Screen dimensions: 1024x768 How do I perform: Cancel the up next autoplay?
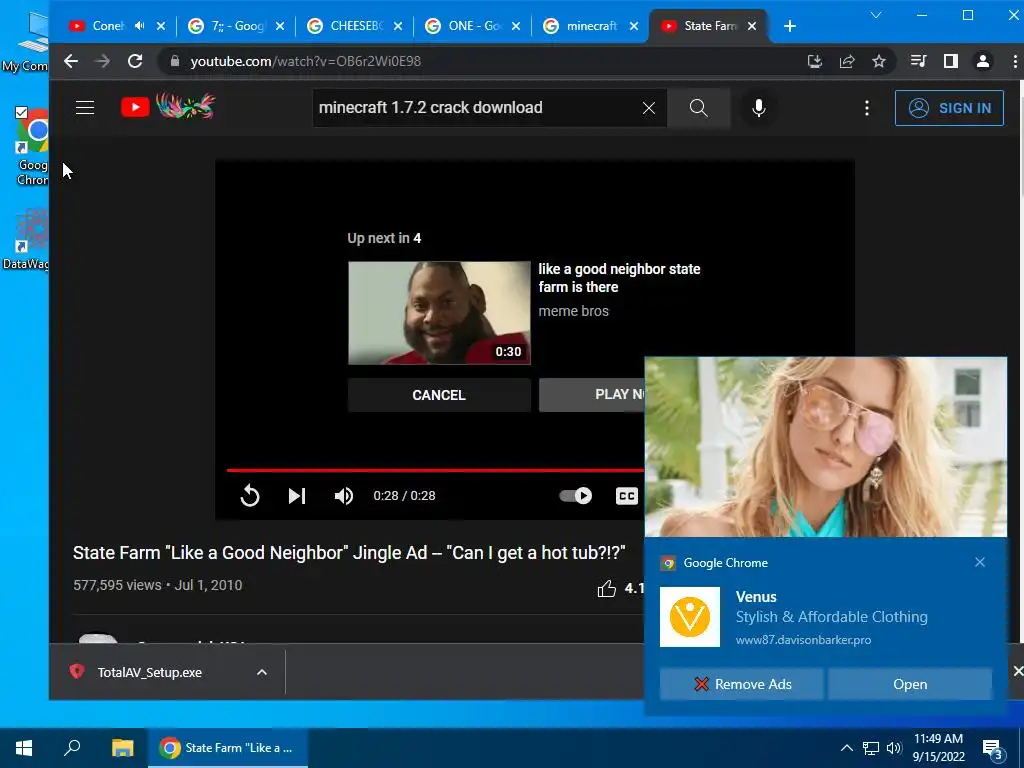(439, 395)
